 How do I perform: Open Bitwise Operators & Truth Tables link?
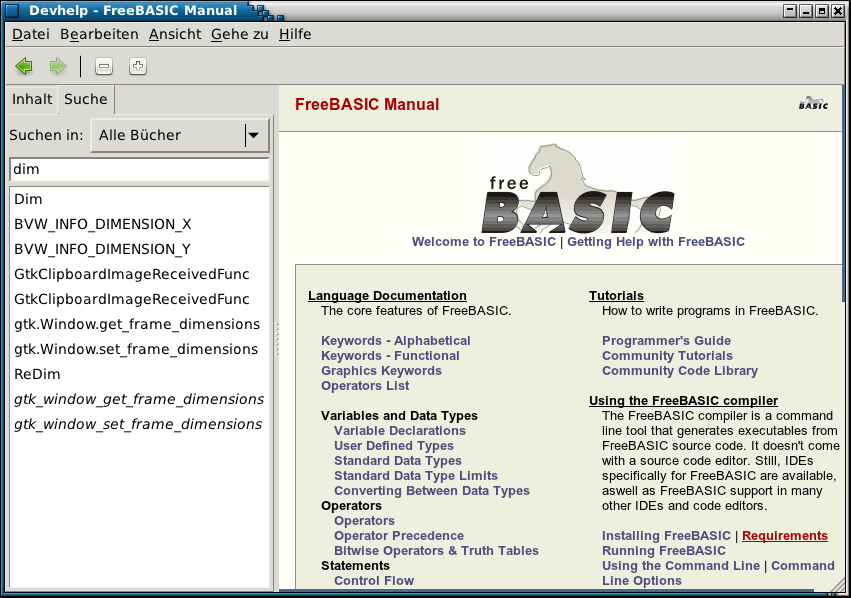click(x=436, y=551)
